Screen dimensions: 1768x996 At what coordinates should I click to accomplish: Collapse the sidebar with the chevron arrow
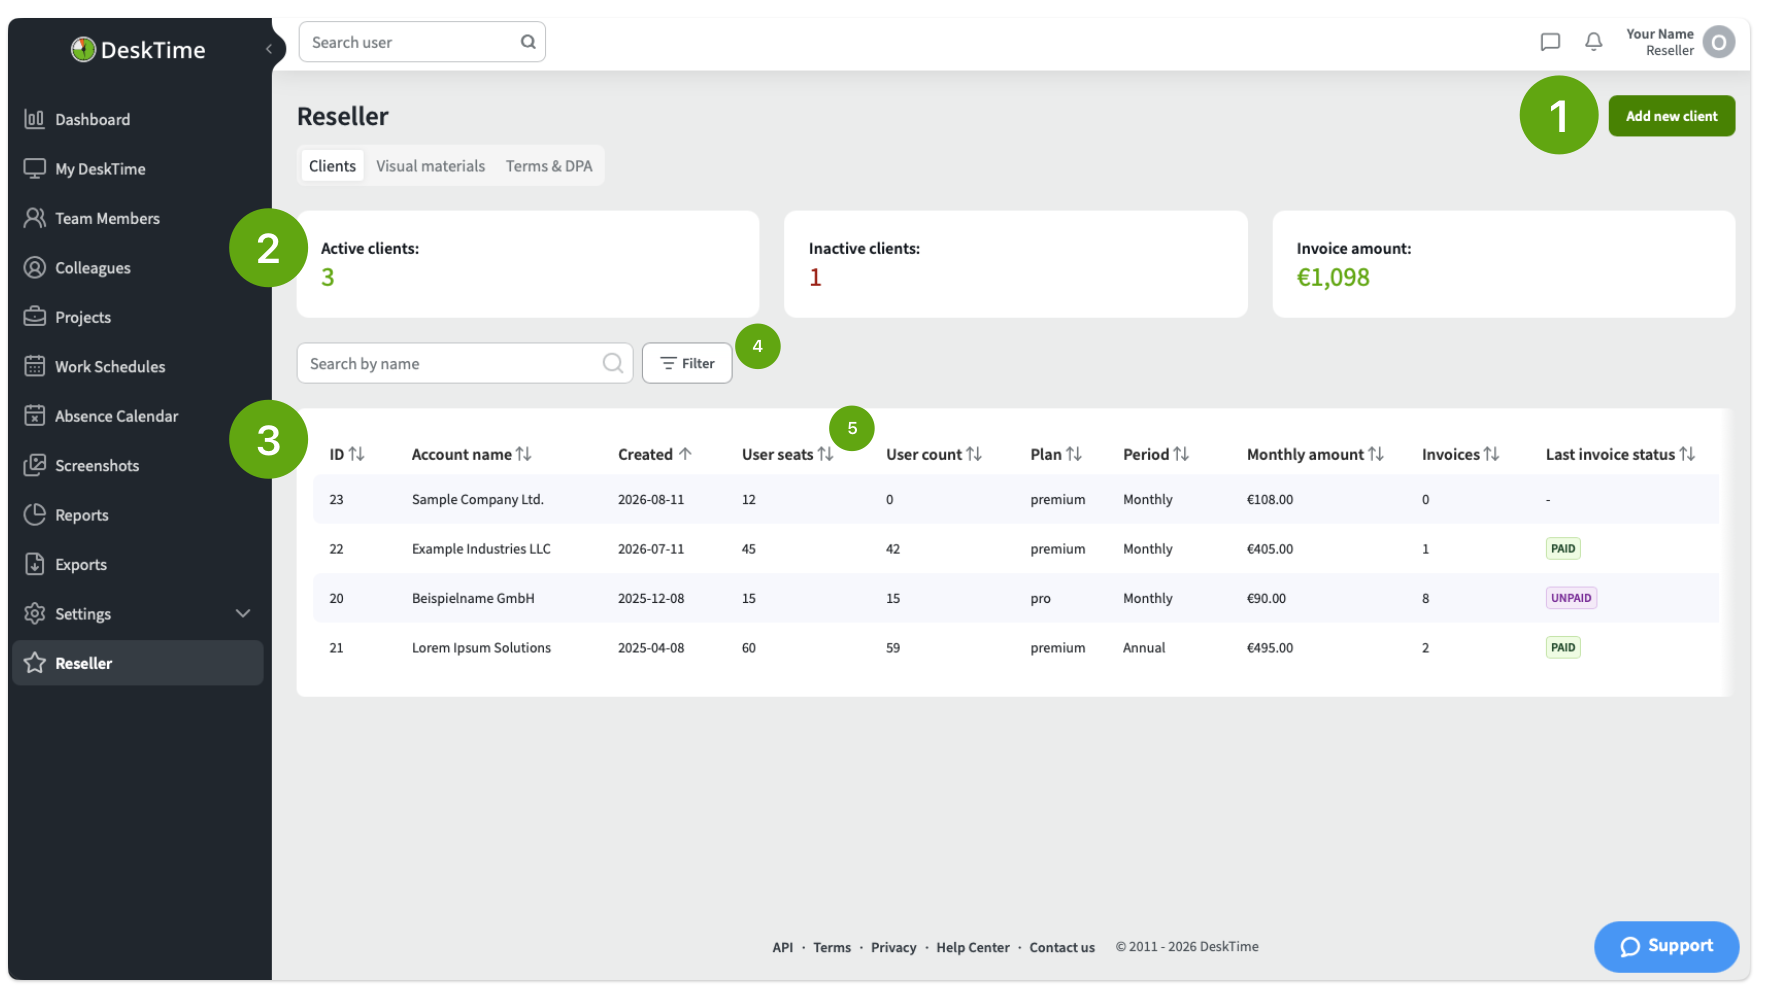click(x=268, y=48)
